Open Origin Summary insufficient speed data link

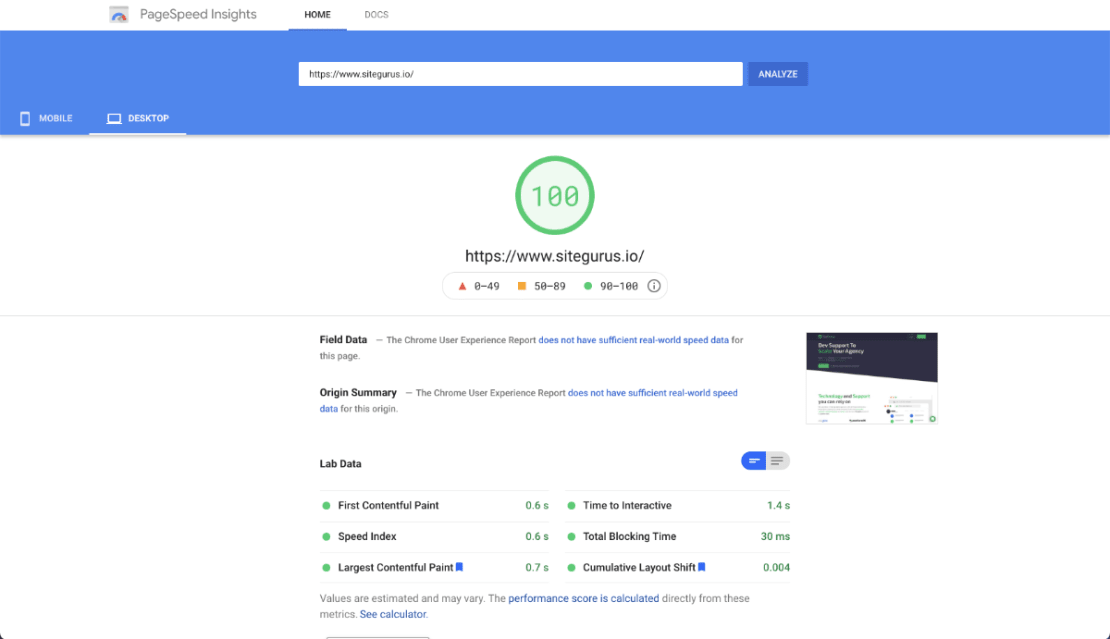tap(653, 393)
